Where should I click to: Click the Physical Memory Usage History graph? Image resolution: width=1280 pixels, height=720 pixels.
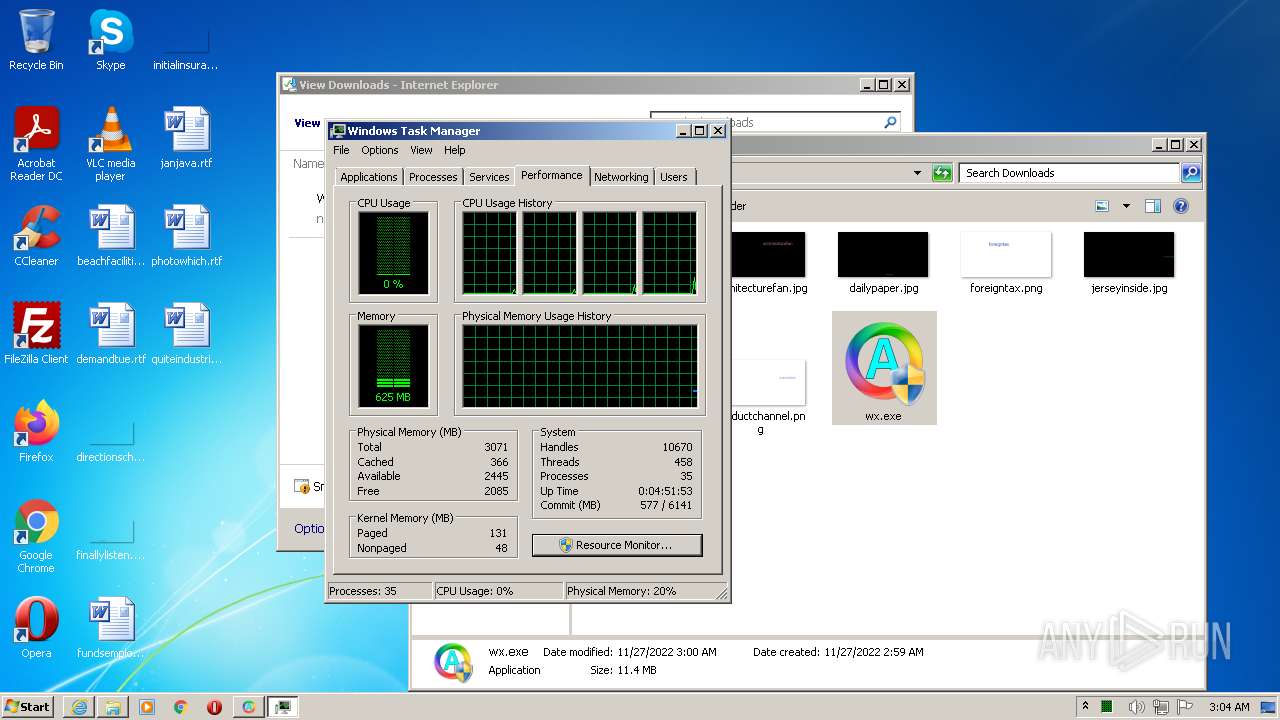[x=579, y=366]
